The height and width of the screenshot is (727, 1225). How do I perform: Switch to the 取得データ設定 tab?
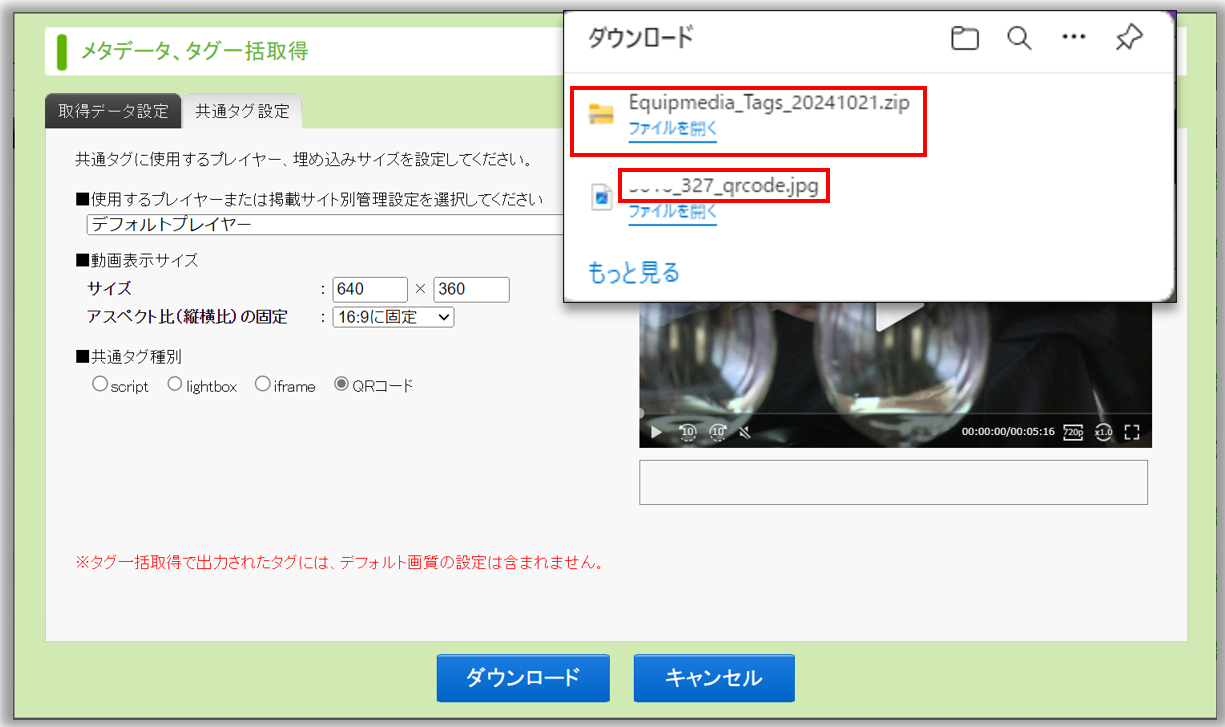(x=113, y=111)
